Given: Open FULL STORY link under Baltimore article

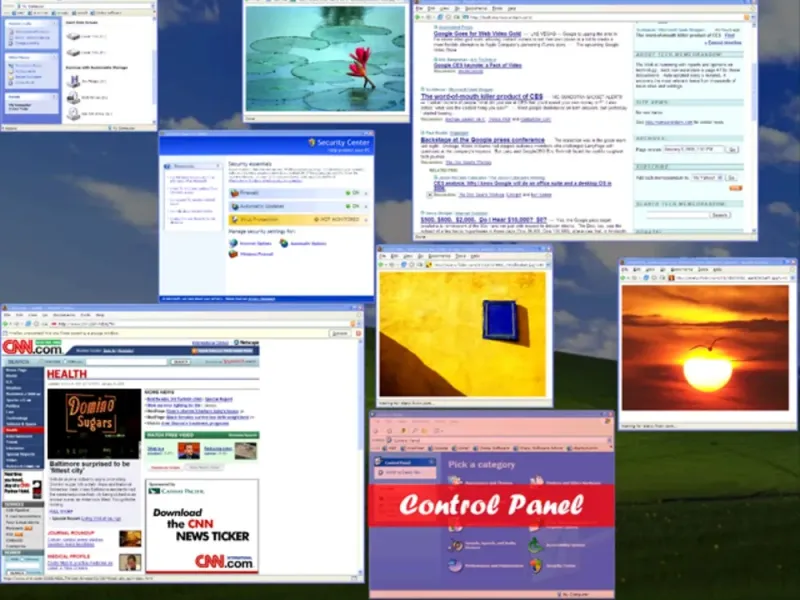Looking at the screenshot, I should 61,511.
